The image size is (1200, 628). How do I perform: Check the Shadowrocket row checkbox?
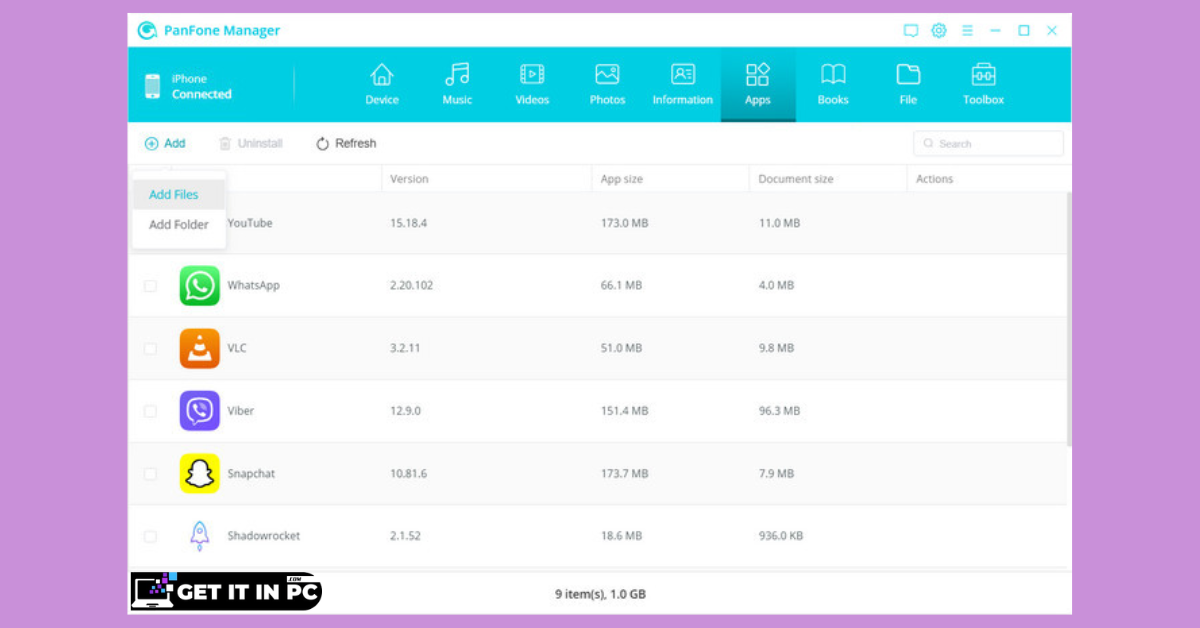[x=150, y=537]
